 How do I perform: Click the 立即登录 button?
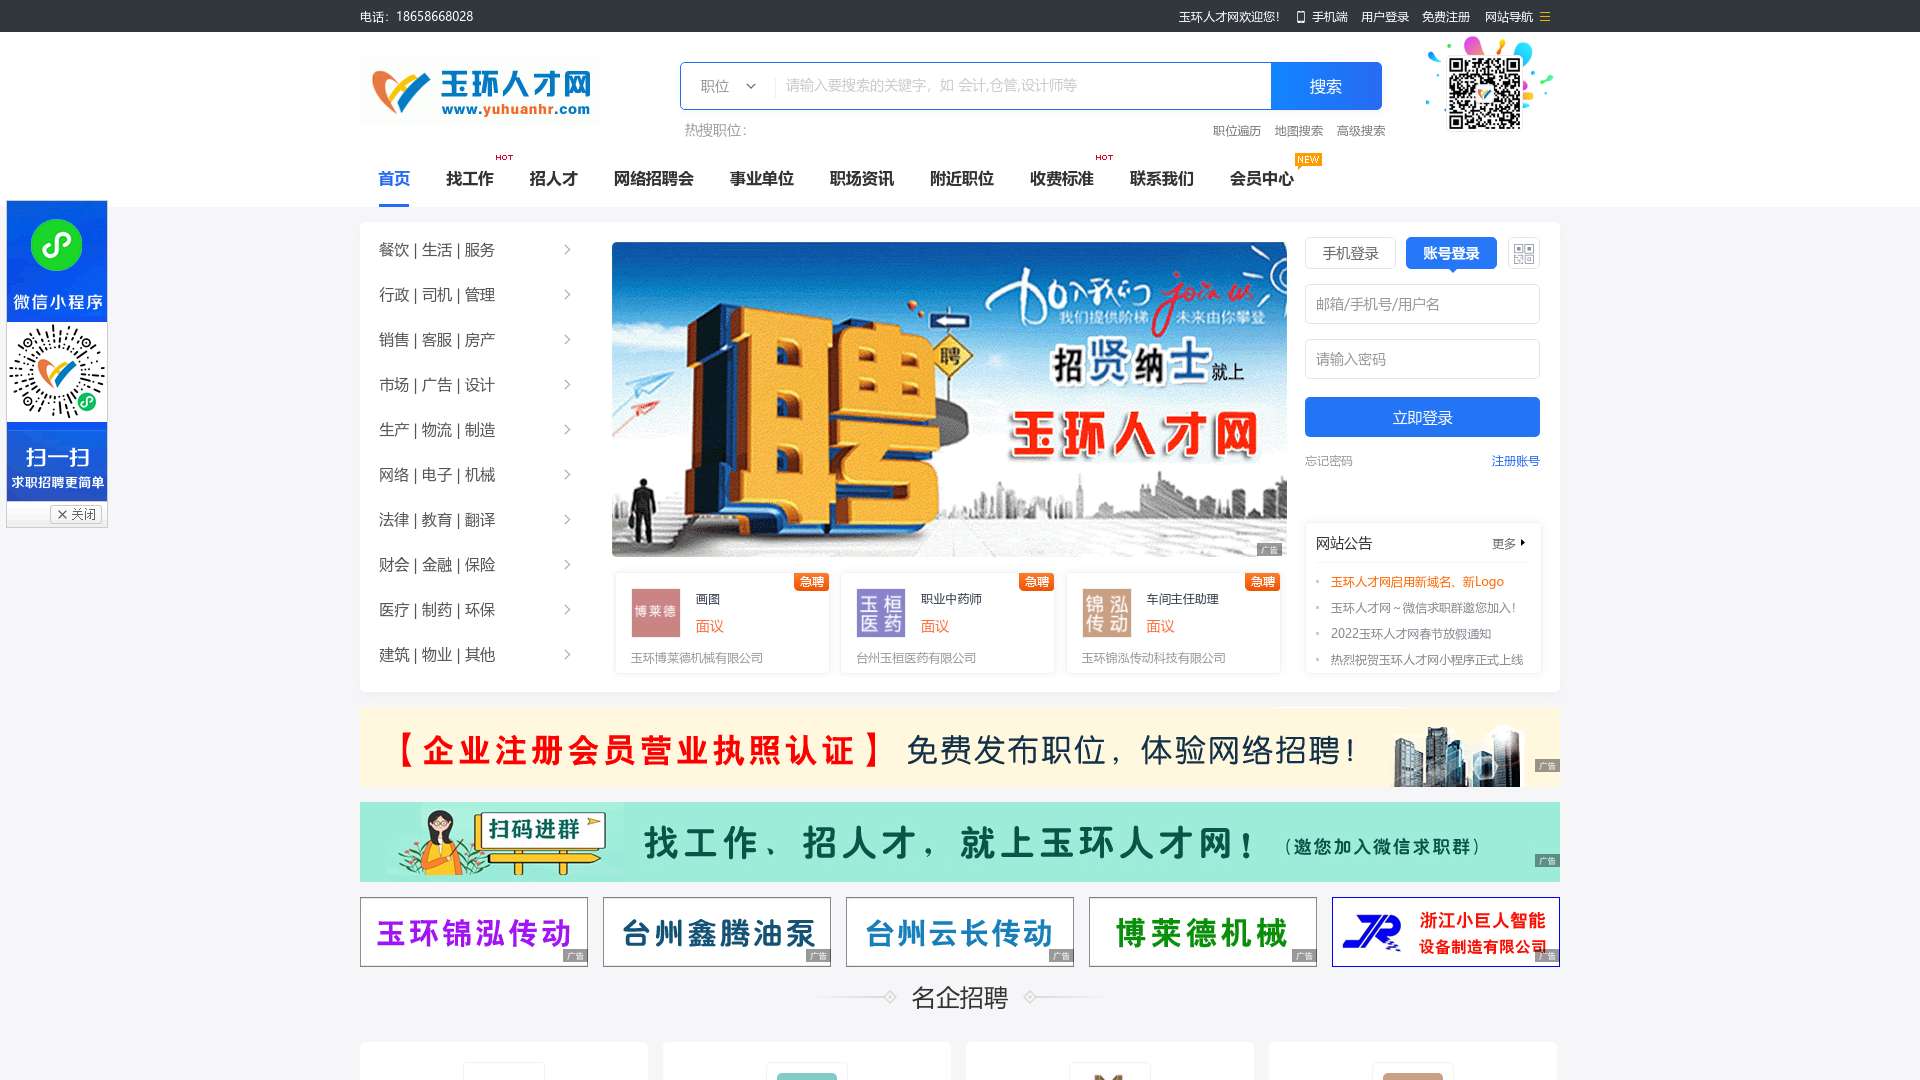click(1422, 417)
